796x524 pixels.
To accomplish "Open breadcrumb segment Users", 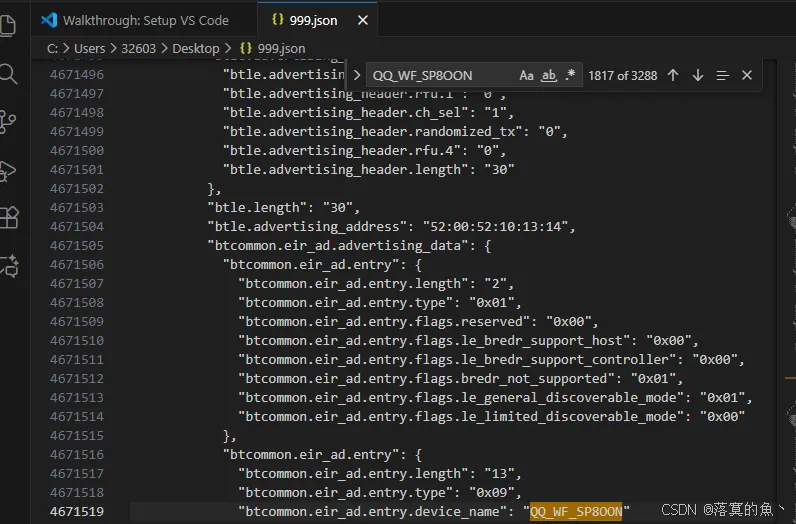I will coord(89,49).
